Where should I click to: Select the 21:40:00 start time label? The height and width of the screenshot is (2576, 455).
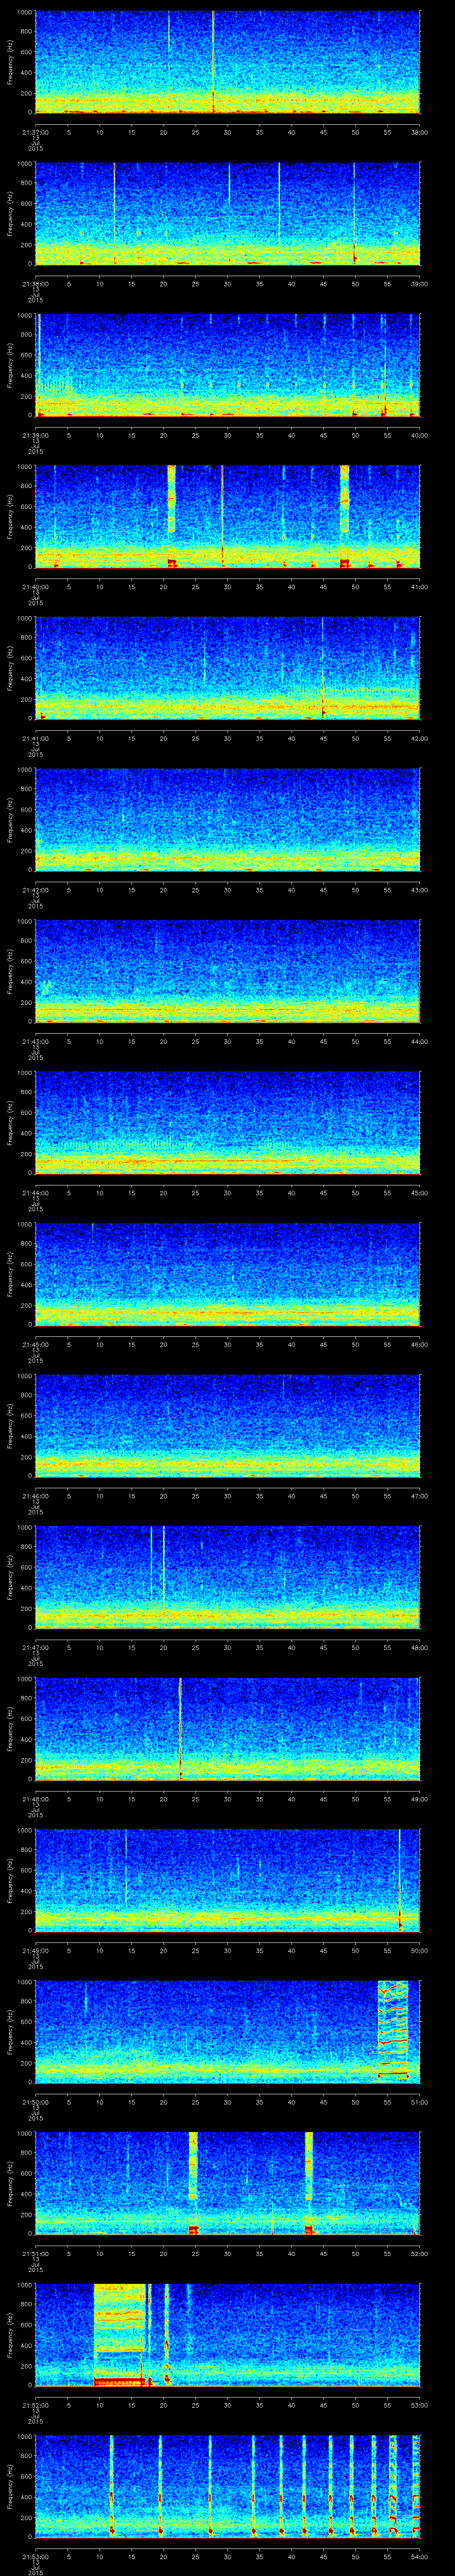point(35,587)
